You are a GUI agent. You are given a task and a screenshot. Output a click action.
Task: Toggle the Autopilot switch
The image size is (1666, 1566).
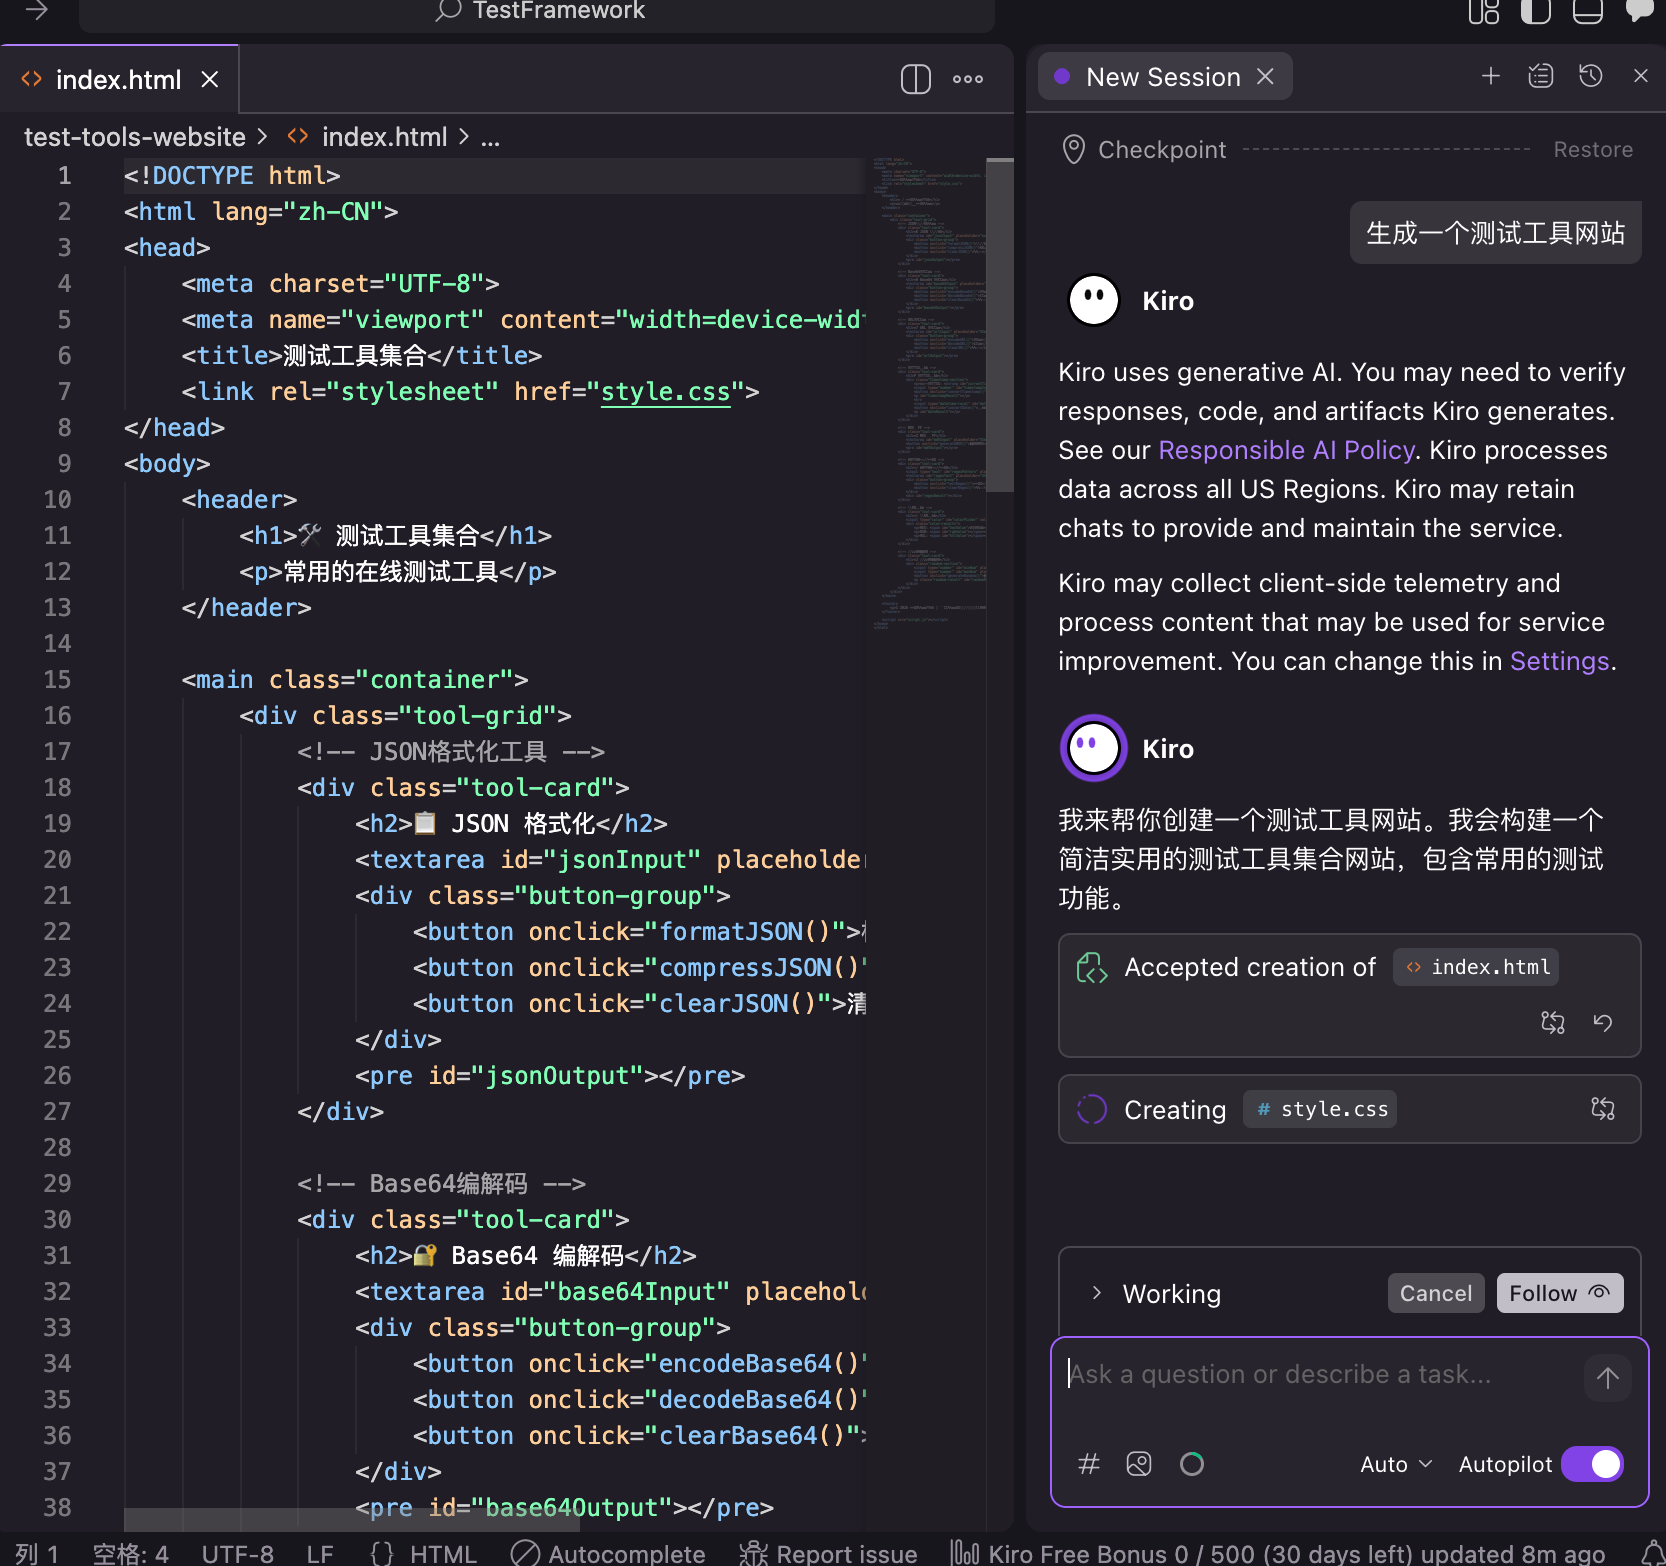tap(1592, 1464)
